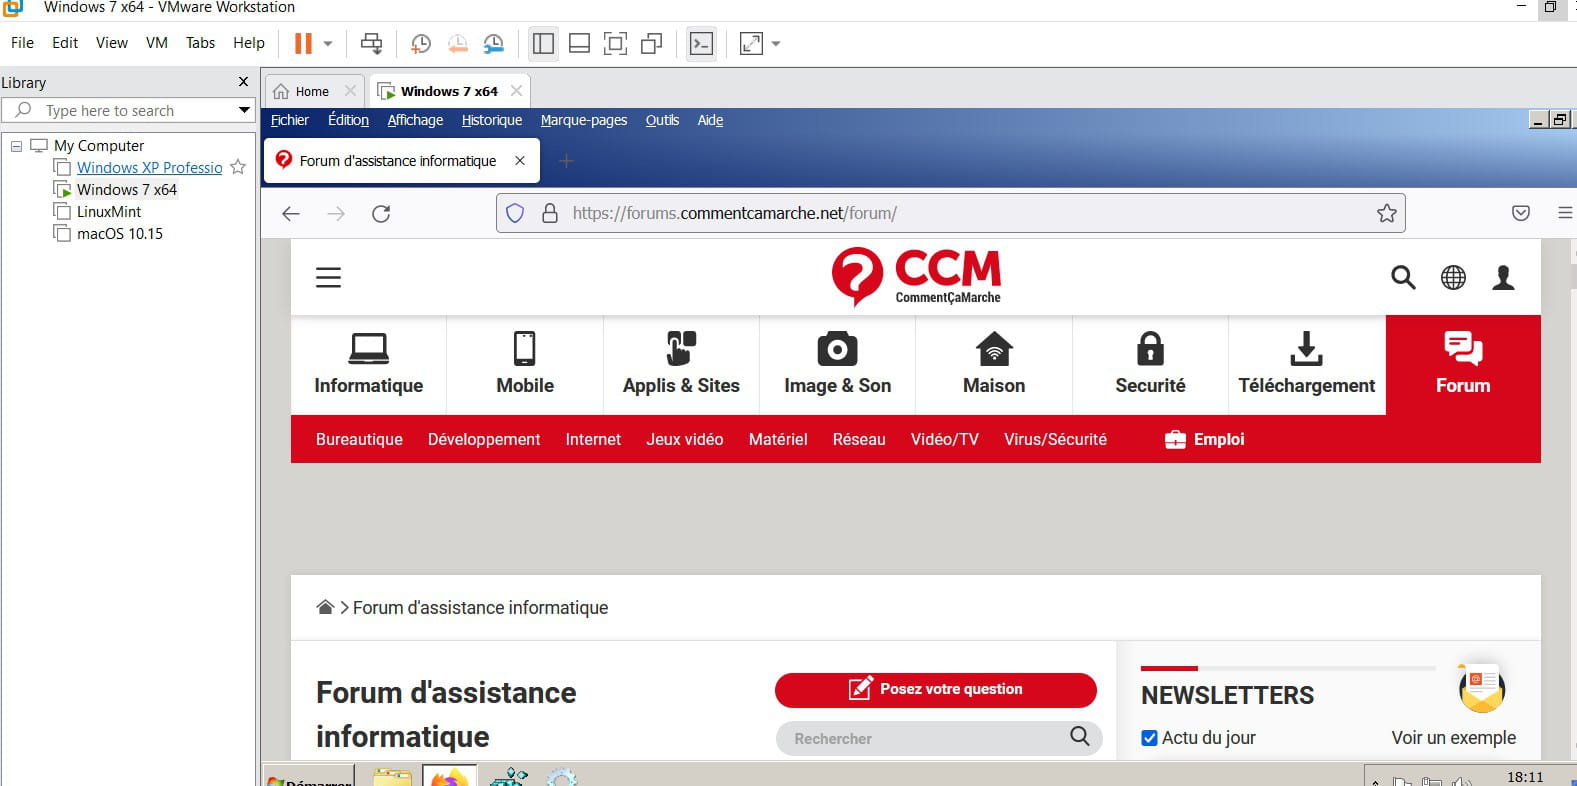The image size is (1577, 786).
Task: Open the VMware File menu
Action: [x=22, y=43]
